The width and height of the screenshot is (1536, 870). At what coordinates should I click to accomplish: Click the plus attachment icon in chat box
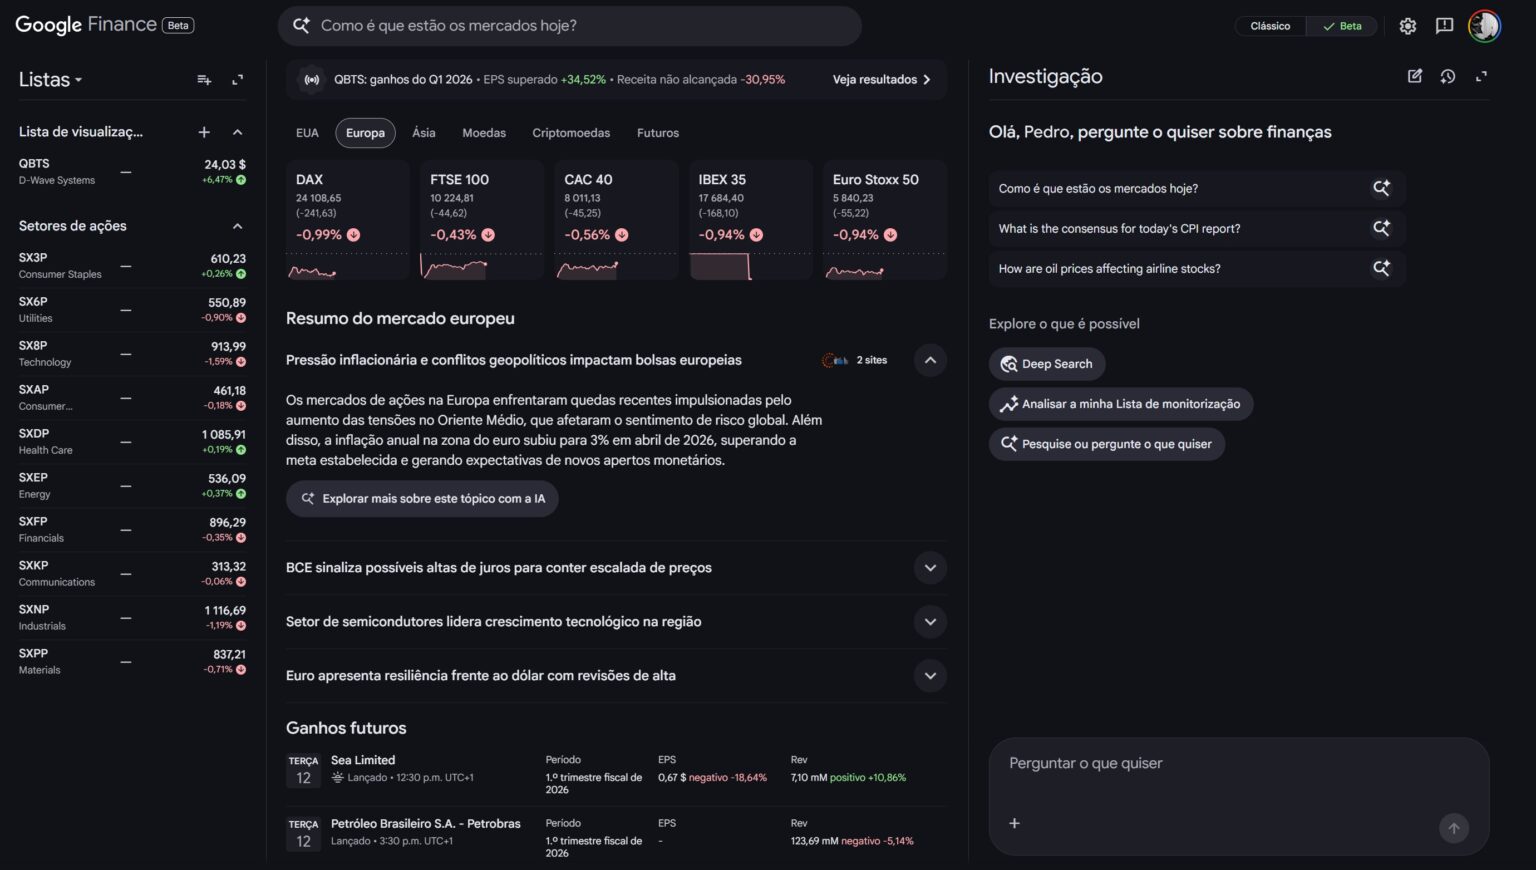click(1014, 823)
